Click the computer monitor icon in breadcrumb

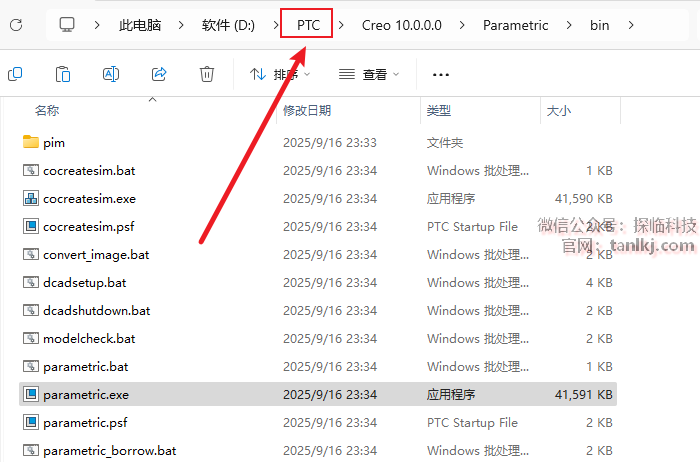(67, 25)
